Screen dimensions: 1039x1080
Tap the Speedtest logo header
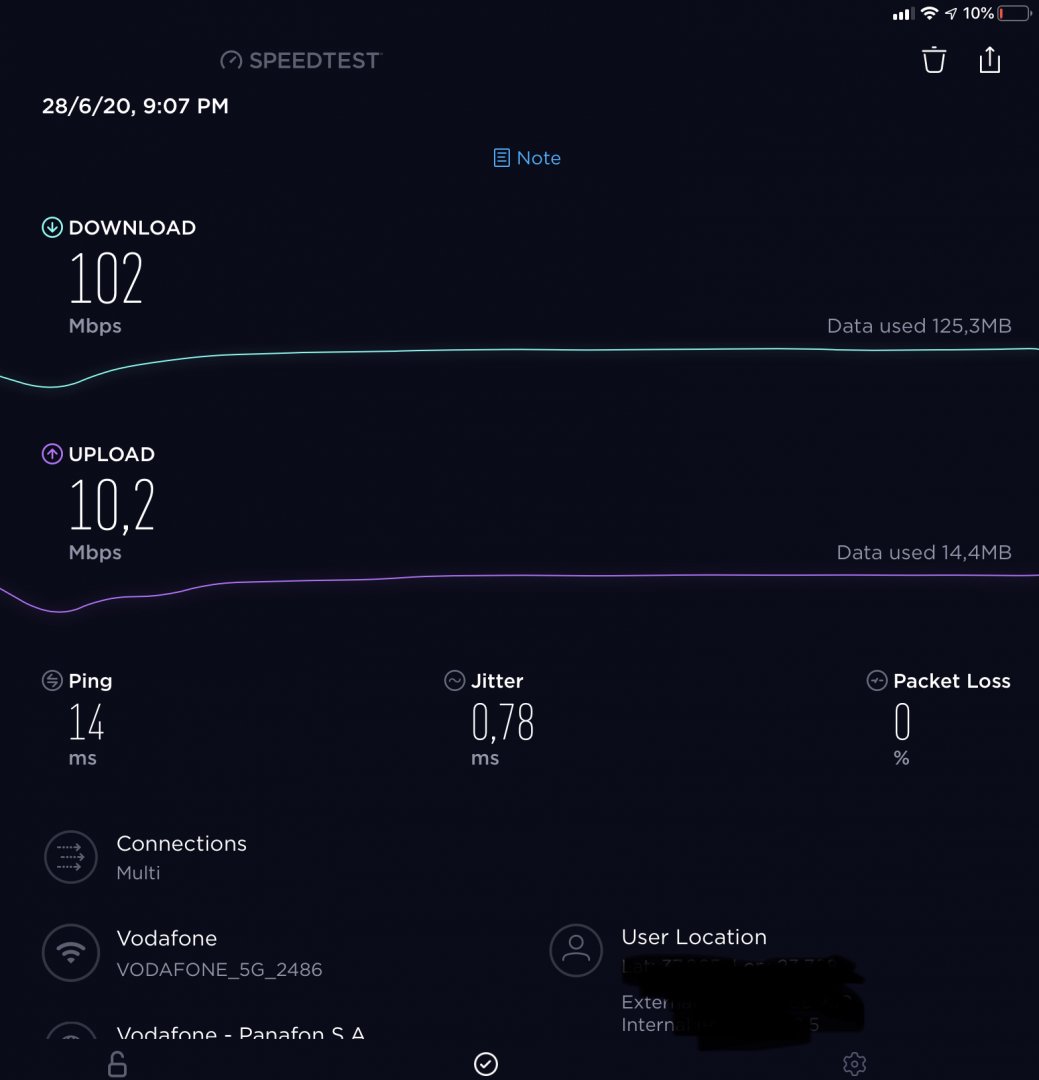pos(300,61)
